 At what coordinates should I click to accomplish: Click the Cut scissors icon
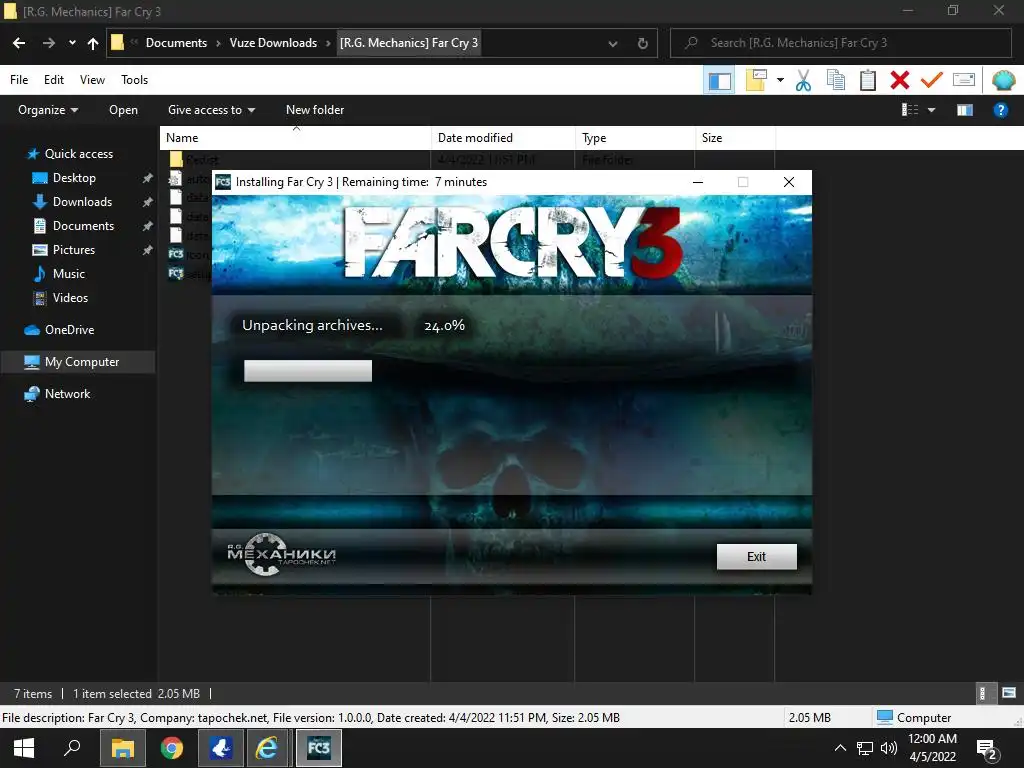click(x=803, y=80)
